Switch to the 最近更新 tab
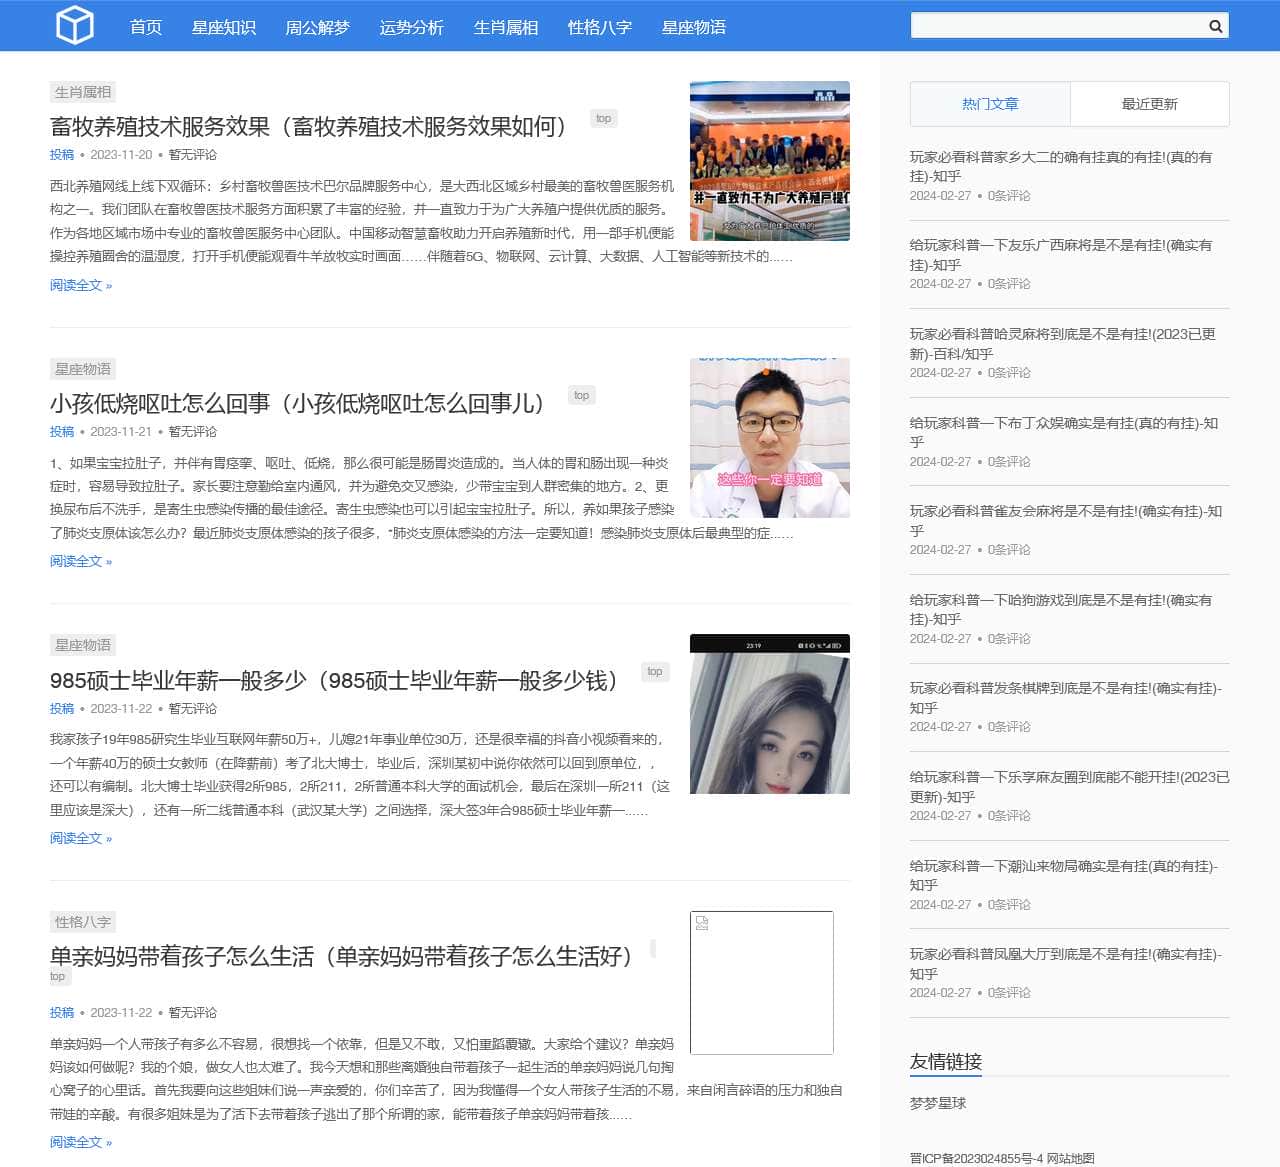Image resolution: width=1280 pixels, height=1167 pixels. click(x=1149, y=104)
